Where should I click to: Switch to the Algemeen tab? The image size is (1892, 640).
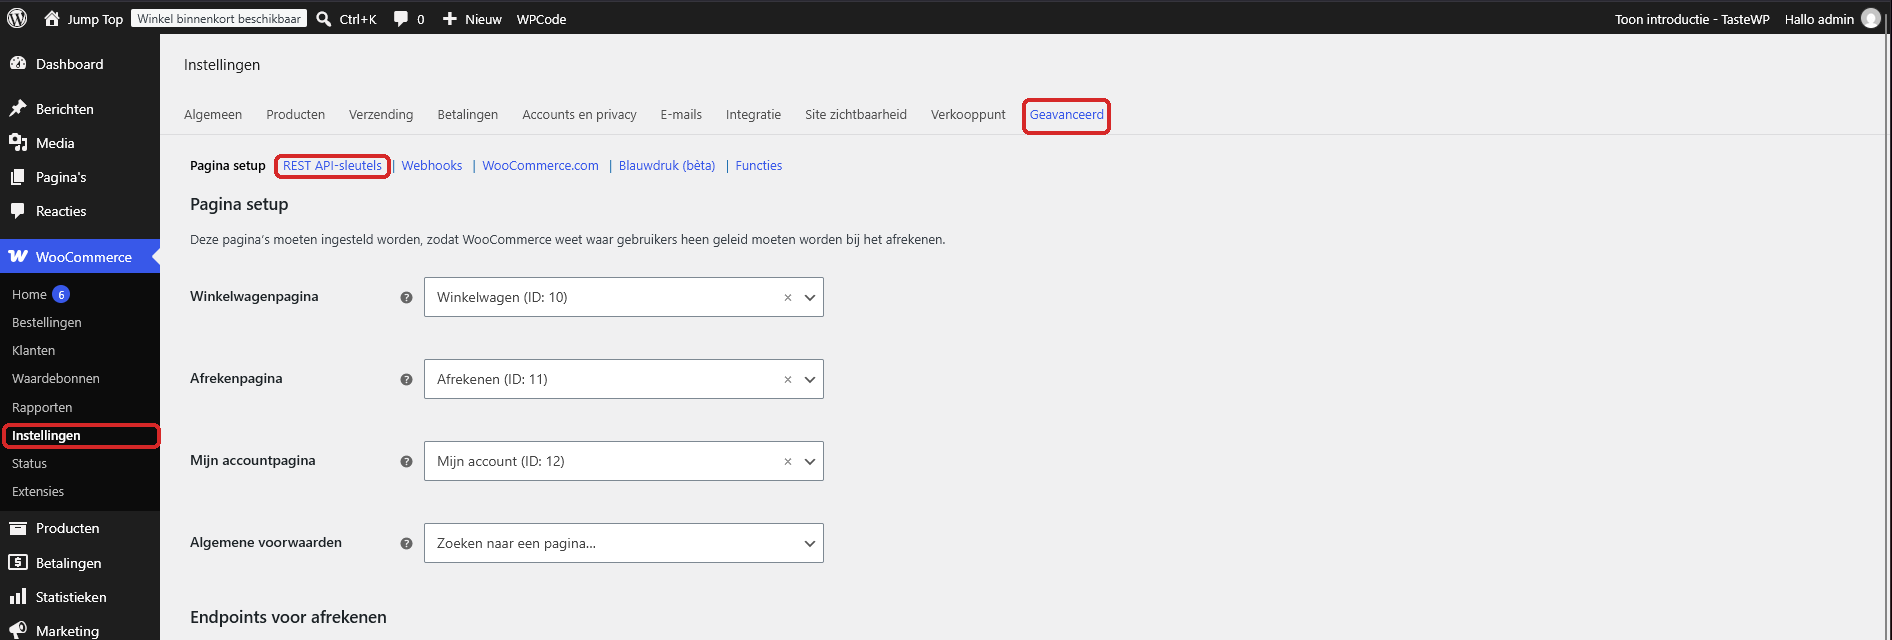pos(213,114)
